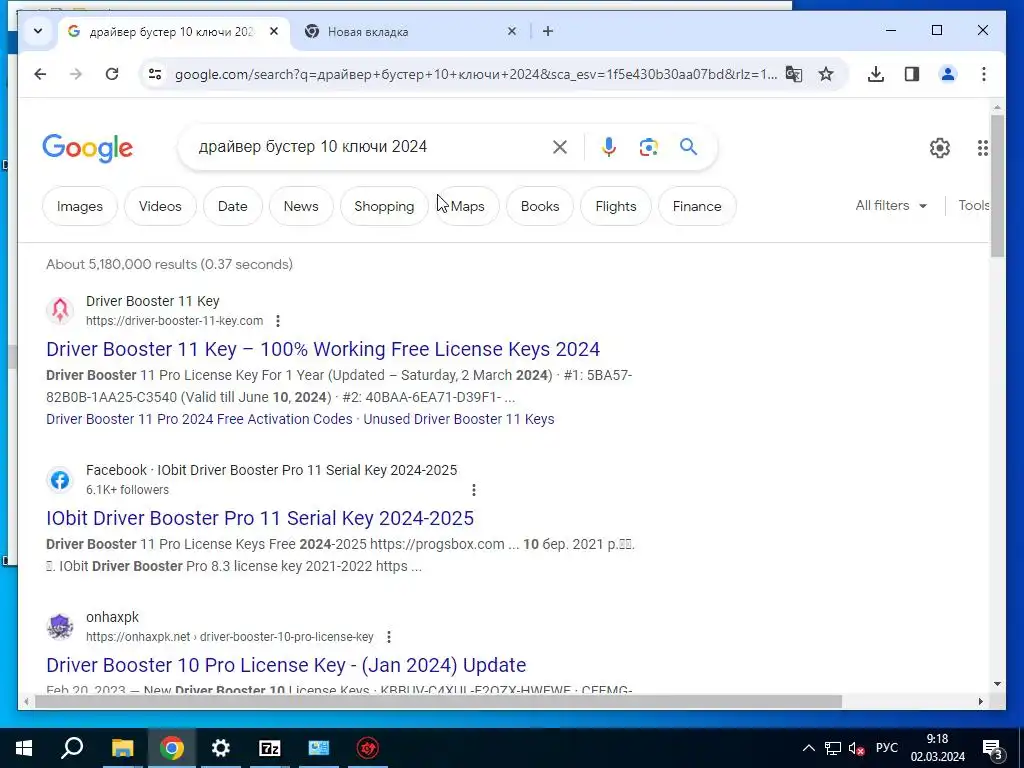Search by image with Google Lens icon
The image size is (1024, 768).
[648, 147]
